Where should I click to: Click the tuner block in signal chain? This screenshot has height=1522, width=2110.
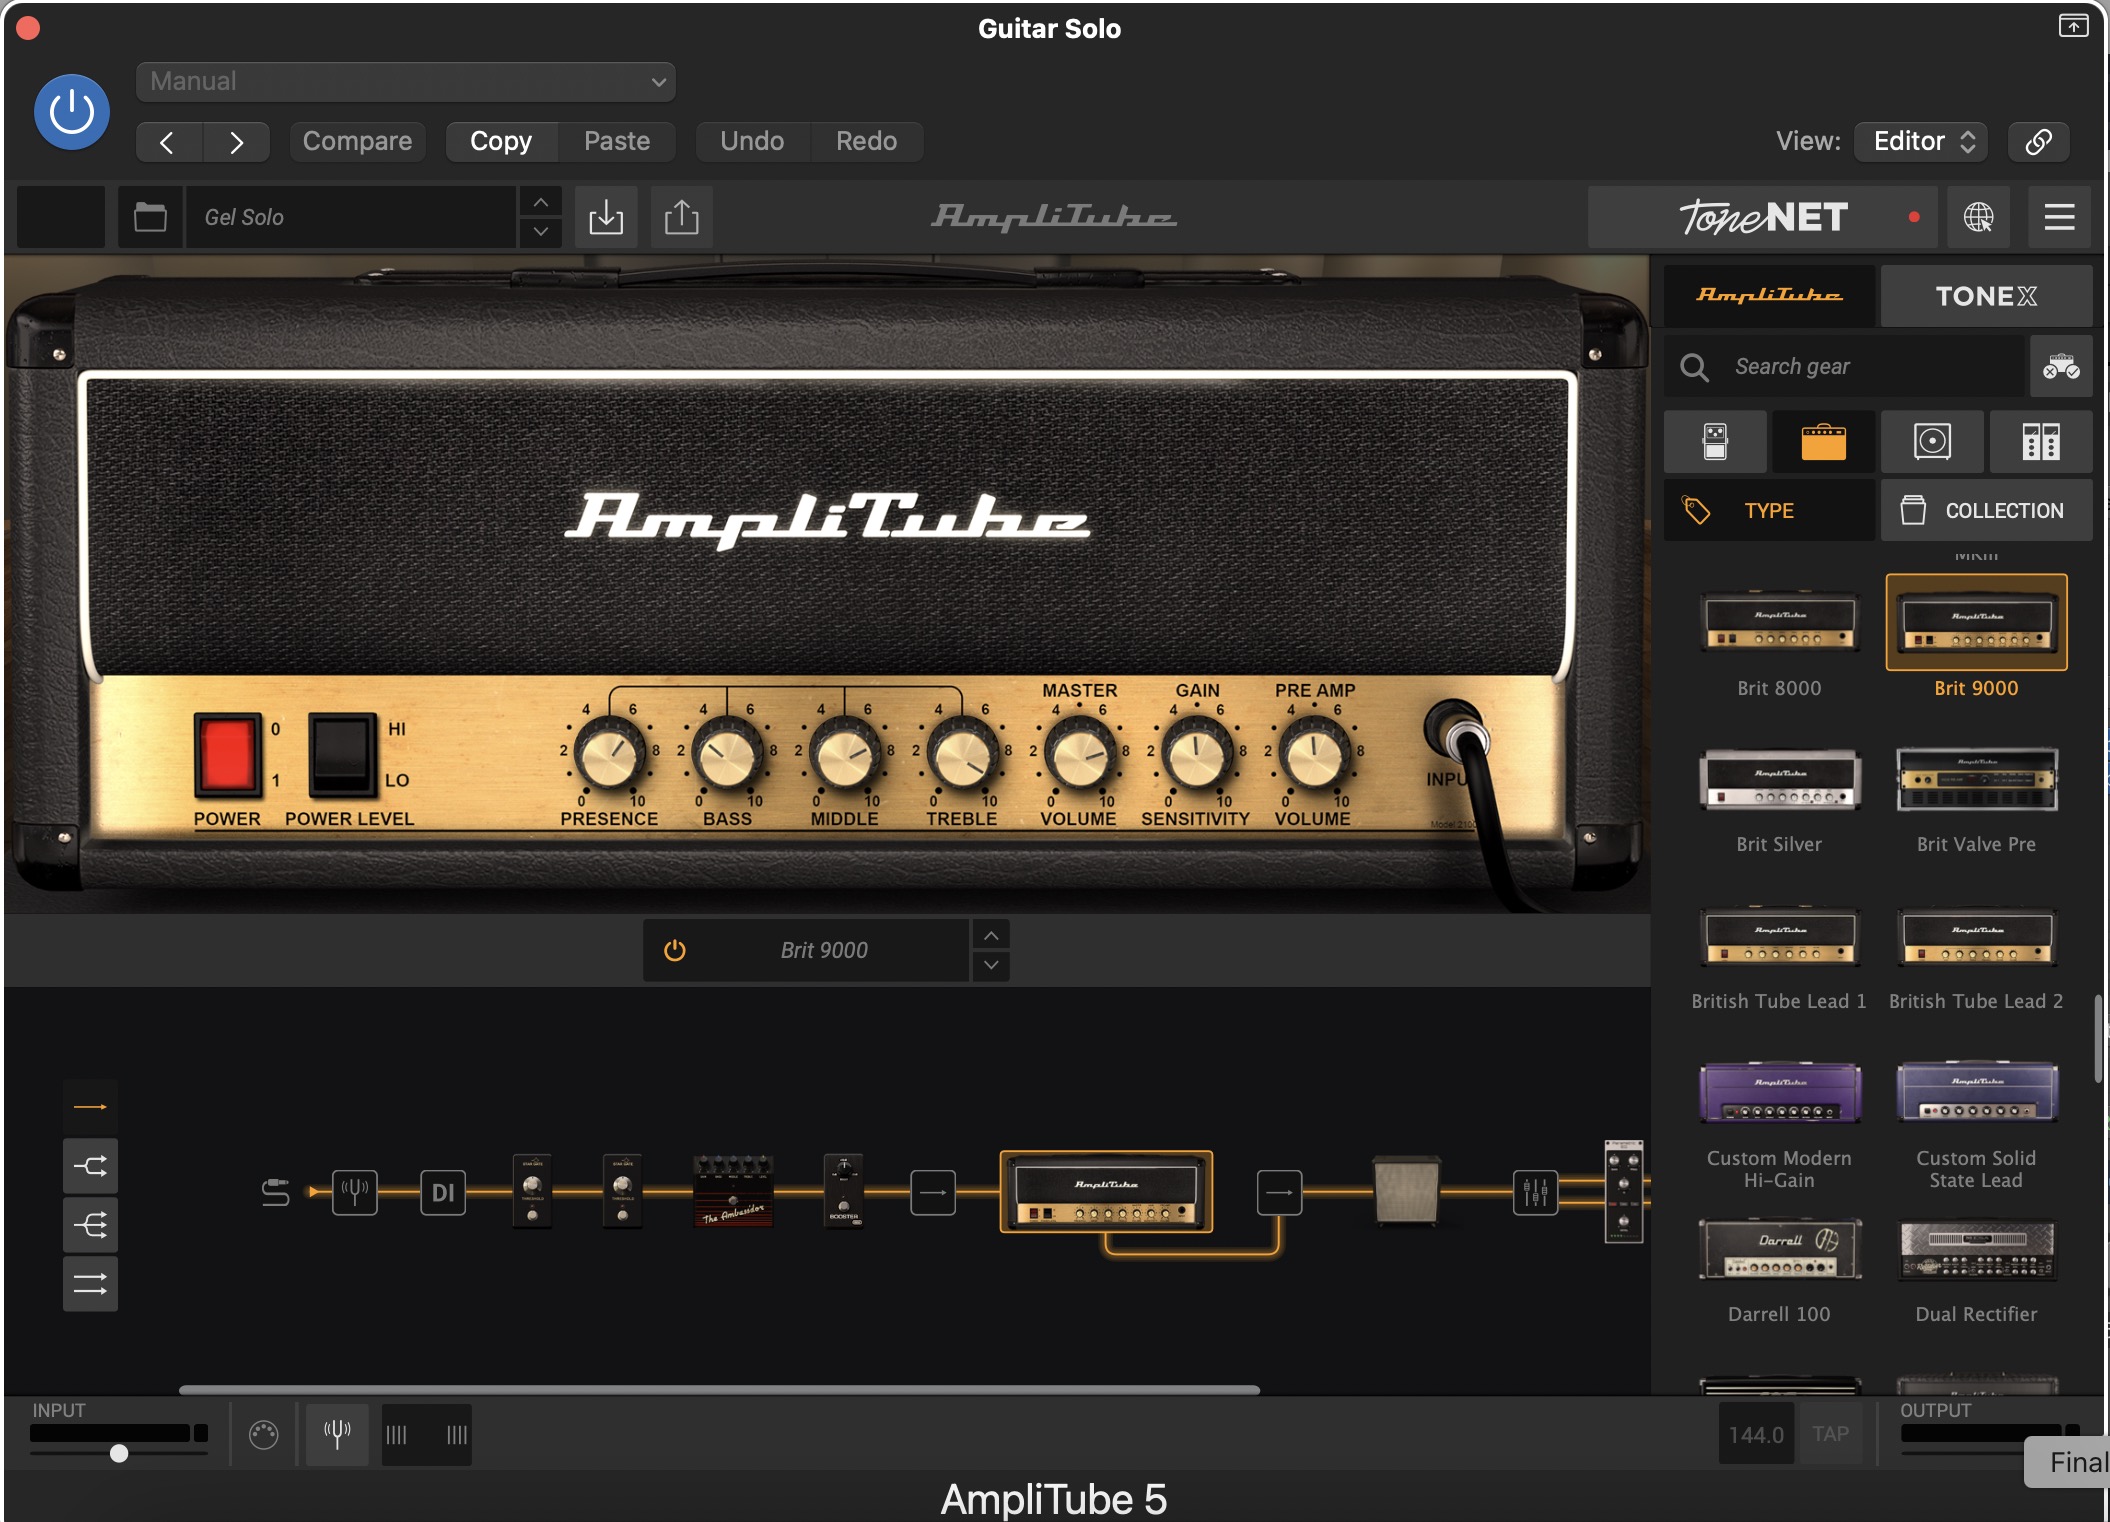354,1192
